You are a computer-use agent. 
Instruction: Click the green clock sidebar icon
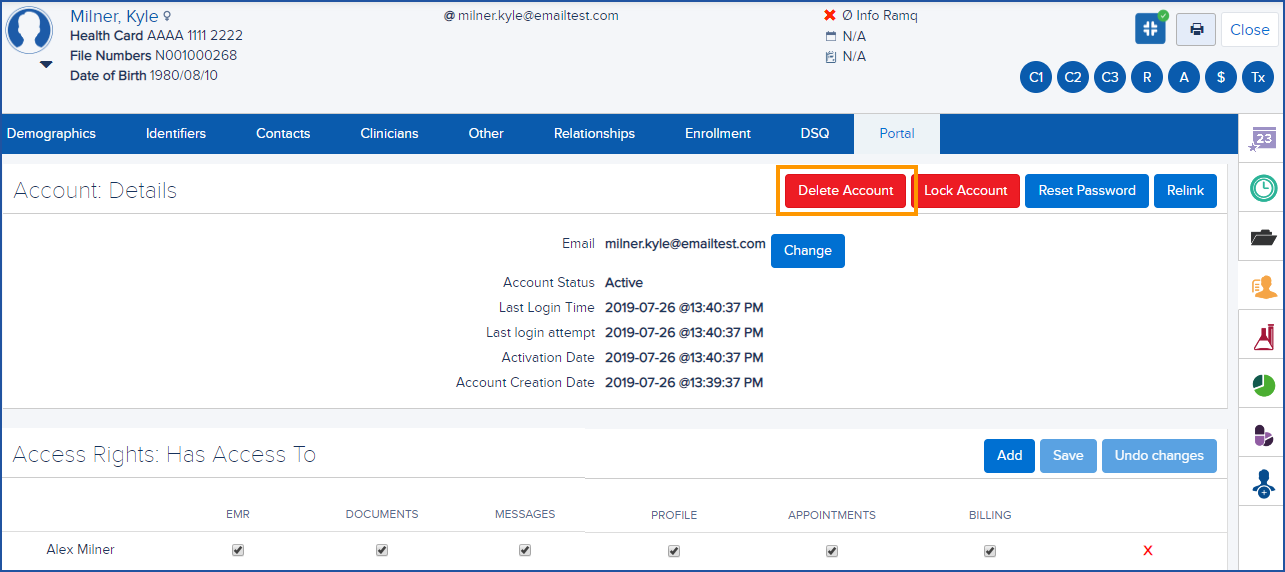coord(1263,188)
